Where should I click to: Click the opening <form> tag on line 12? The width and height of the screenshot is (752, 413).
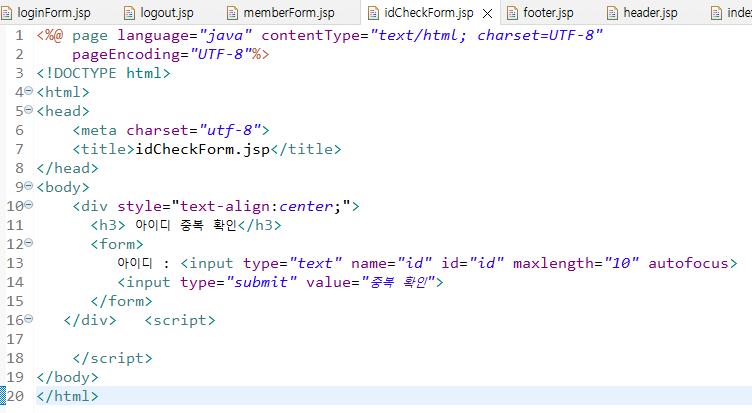click(x=117, y=244)
